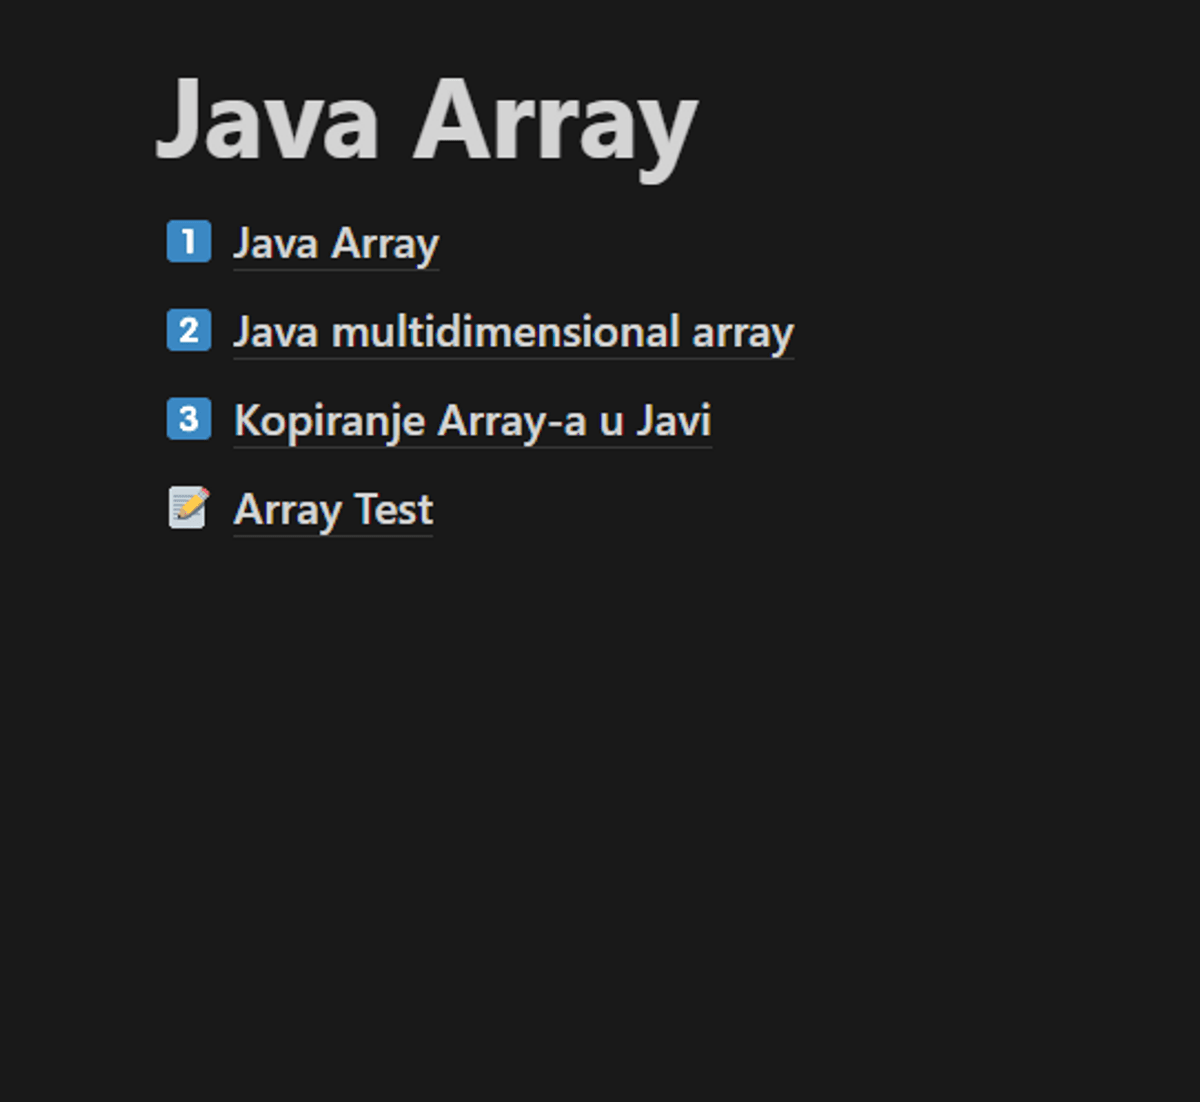Click the word "Test" in last link
Screen dimensions: 1200x1102
pos(394,510)
